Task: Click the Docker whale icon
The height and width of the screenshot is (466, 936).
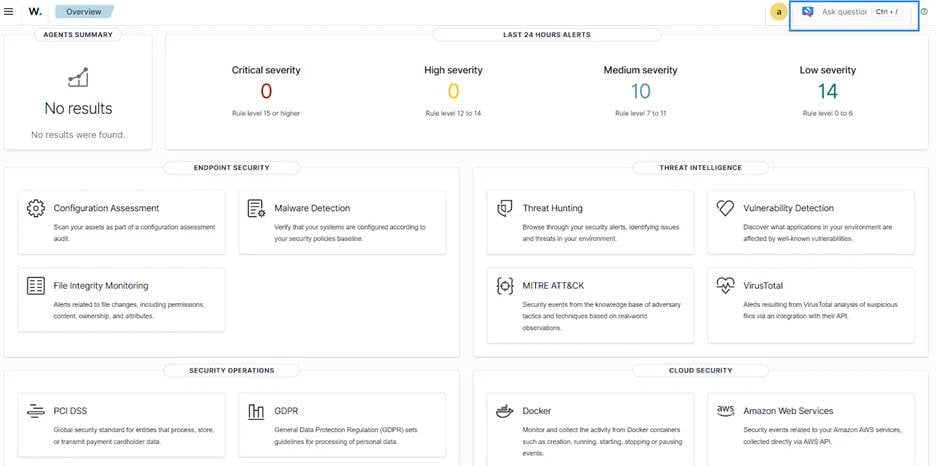Action: (x=505, y=411)
